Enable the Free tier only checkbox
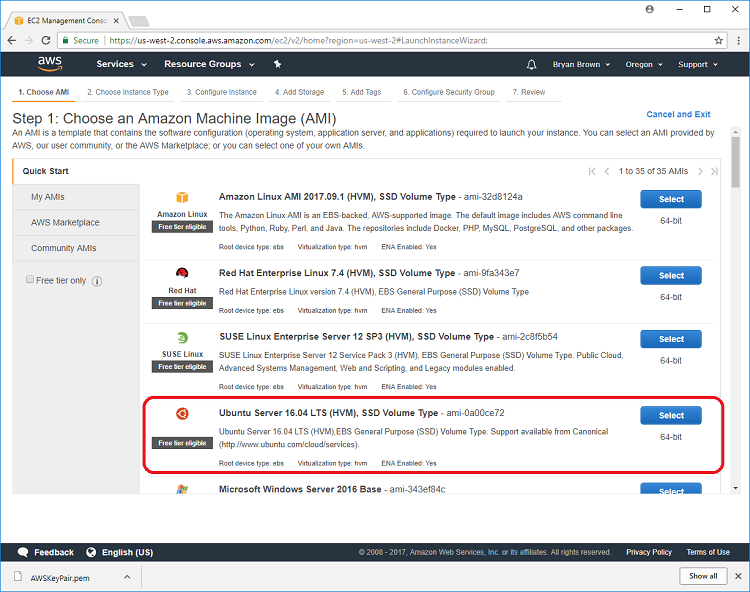Viewport: 750px width, 592px height. 30,280
